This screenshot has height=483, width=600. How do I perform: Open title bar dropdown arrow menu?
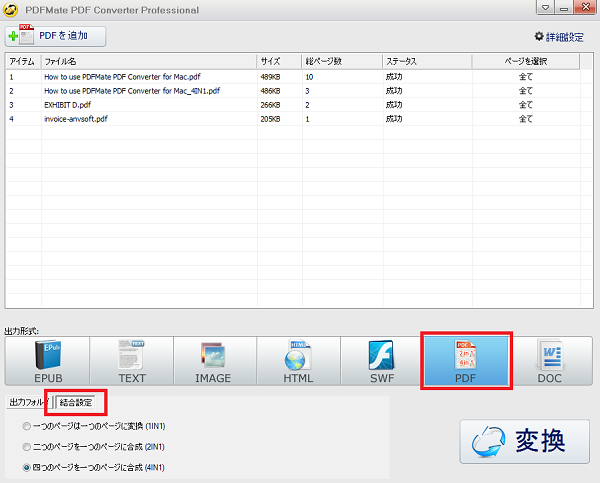545,7
